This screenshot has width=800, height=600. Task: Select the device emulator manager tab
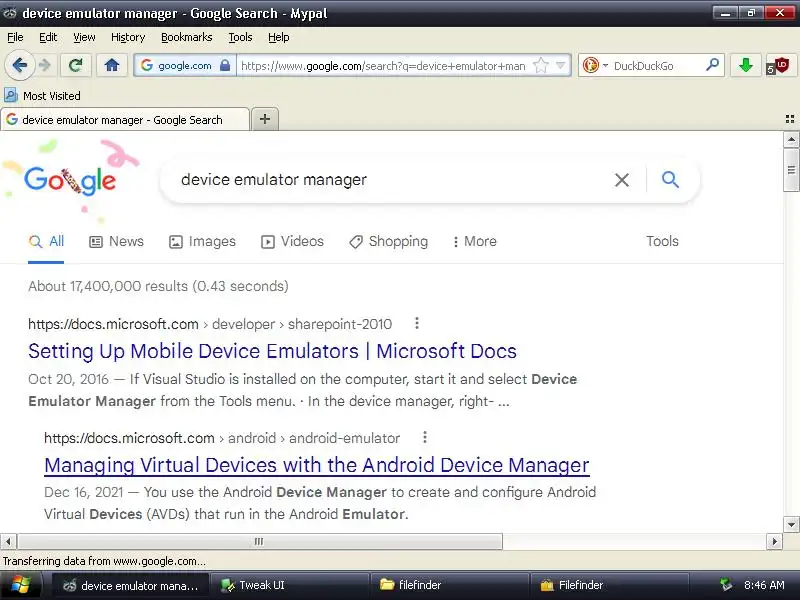(x=125, y=119)
